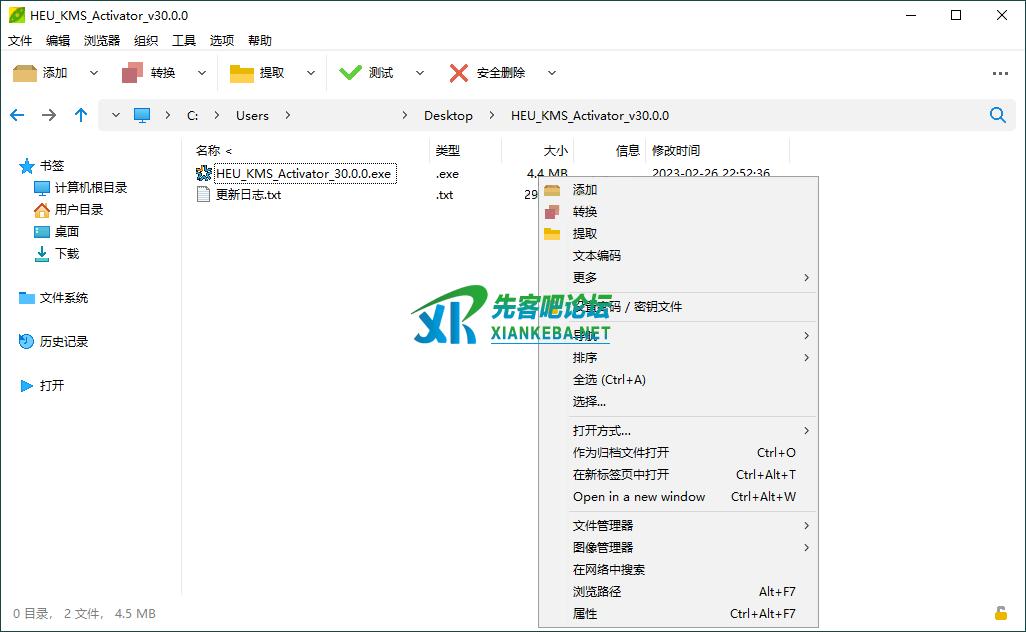
Task: Select the 更新日志.txt file
Action: point(248,195)
